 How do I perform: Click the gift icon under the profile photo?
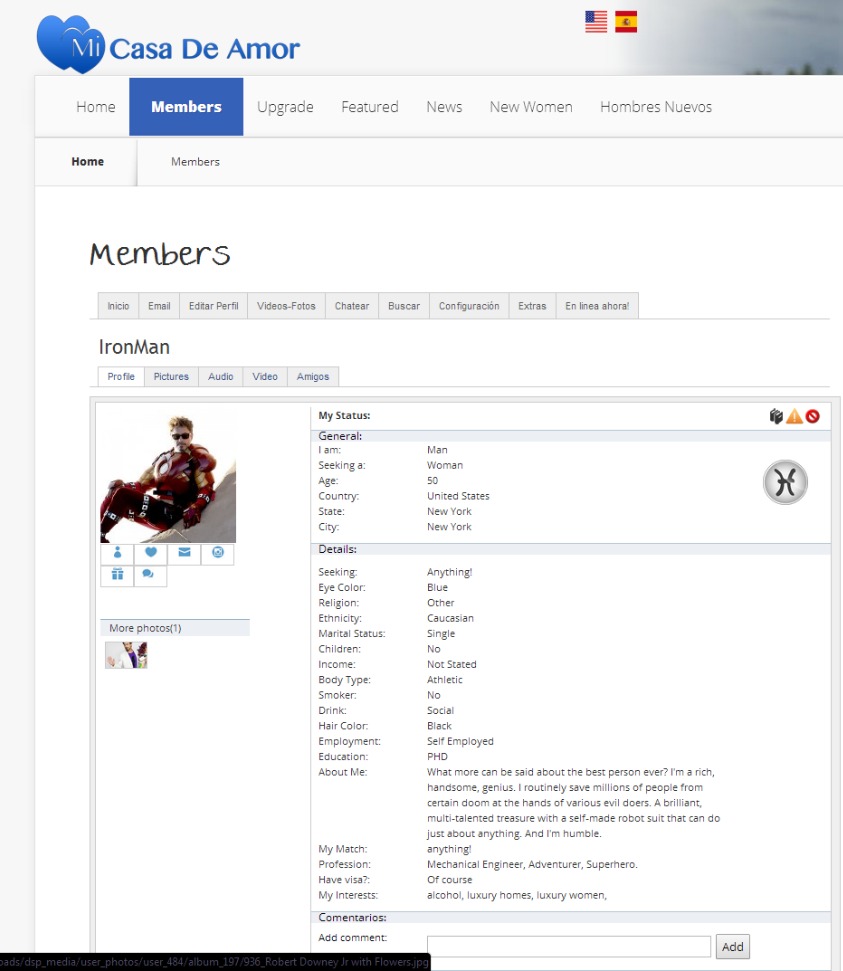click(x=117, y=575)
